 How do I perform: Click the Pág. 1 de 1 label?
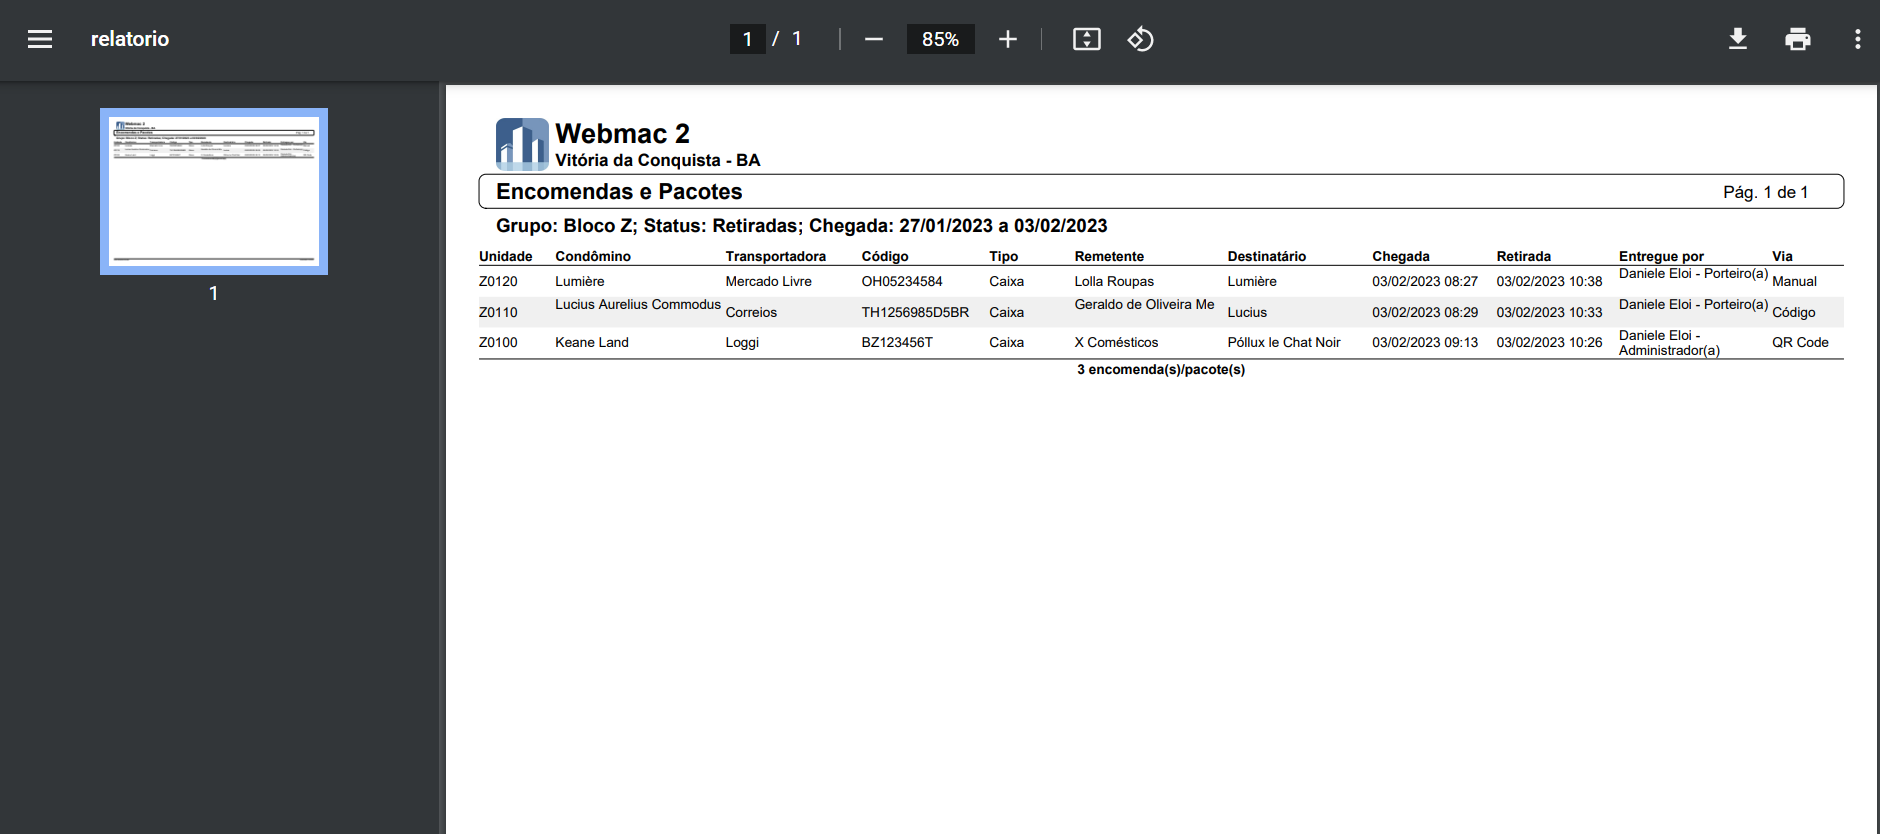1765,192
